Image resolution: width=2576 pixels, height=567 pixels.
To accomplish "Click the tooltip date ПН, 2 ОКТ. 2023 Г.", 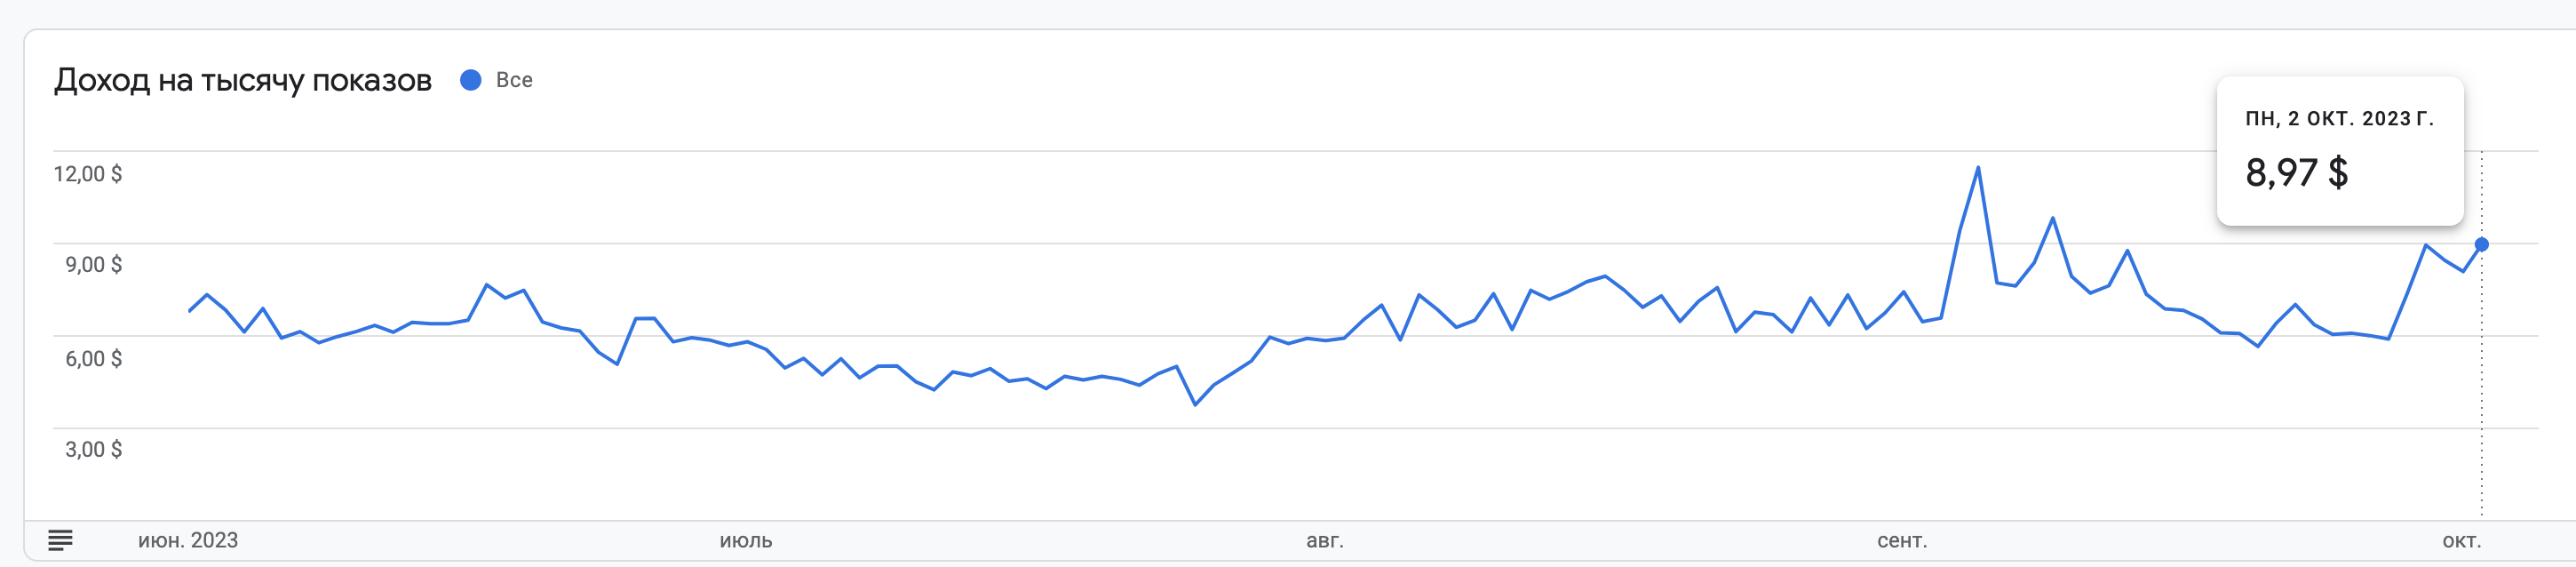I will click(x=2339, y=119).
